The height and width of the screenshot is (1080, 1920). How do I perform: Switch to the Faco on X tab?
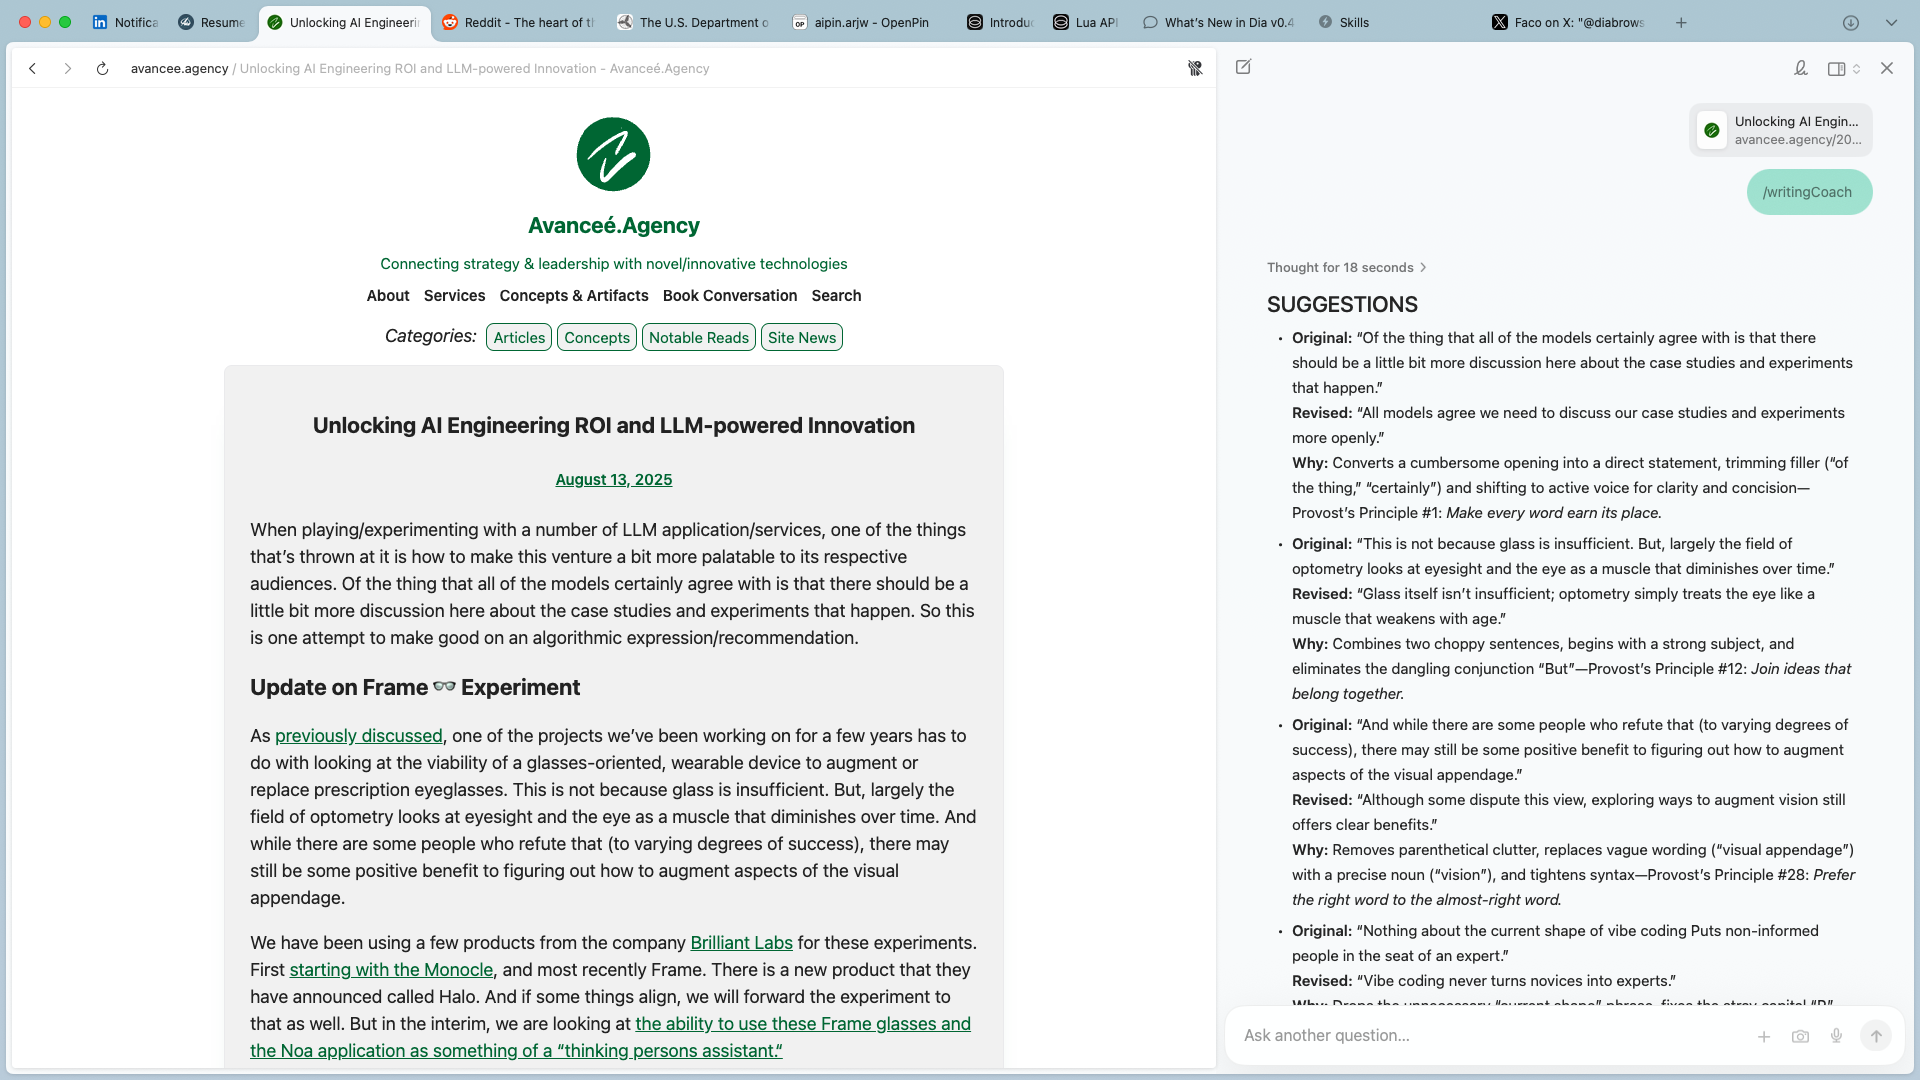click(1568, 22)
